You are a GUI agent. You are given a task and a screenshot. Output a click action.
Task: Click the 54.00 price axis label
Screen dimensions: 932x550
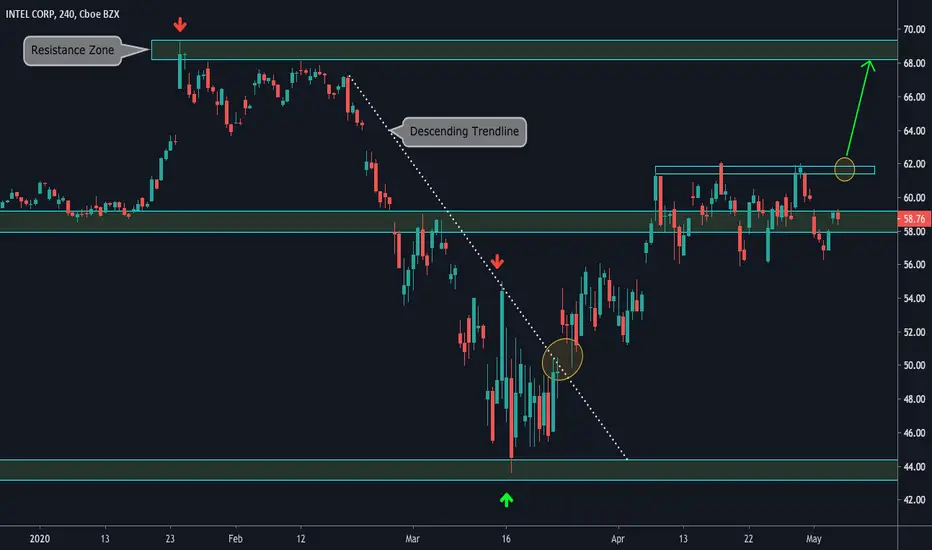pyautogui.click(x=914, y=298)
